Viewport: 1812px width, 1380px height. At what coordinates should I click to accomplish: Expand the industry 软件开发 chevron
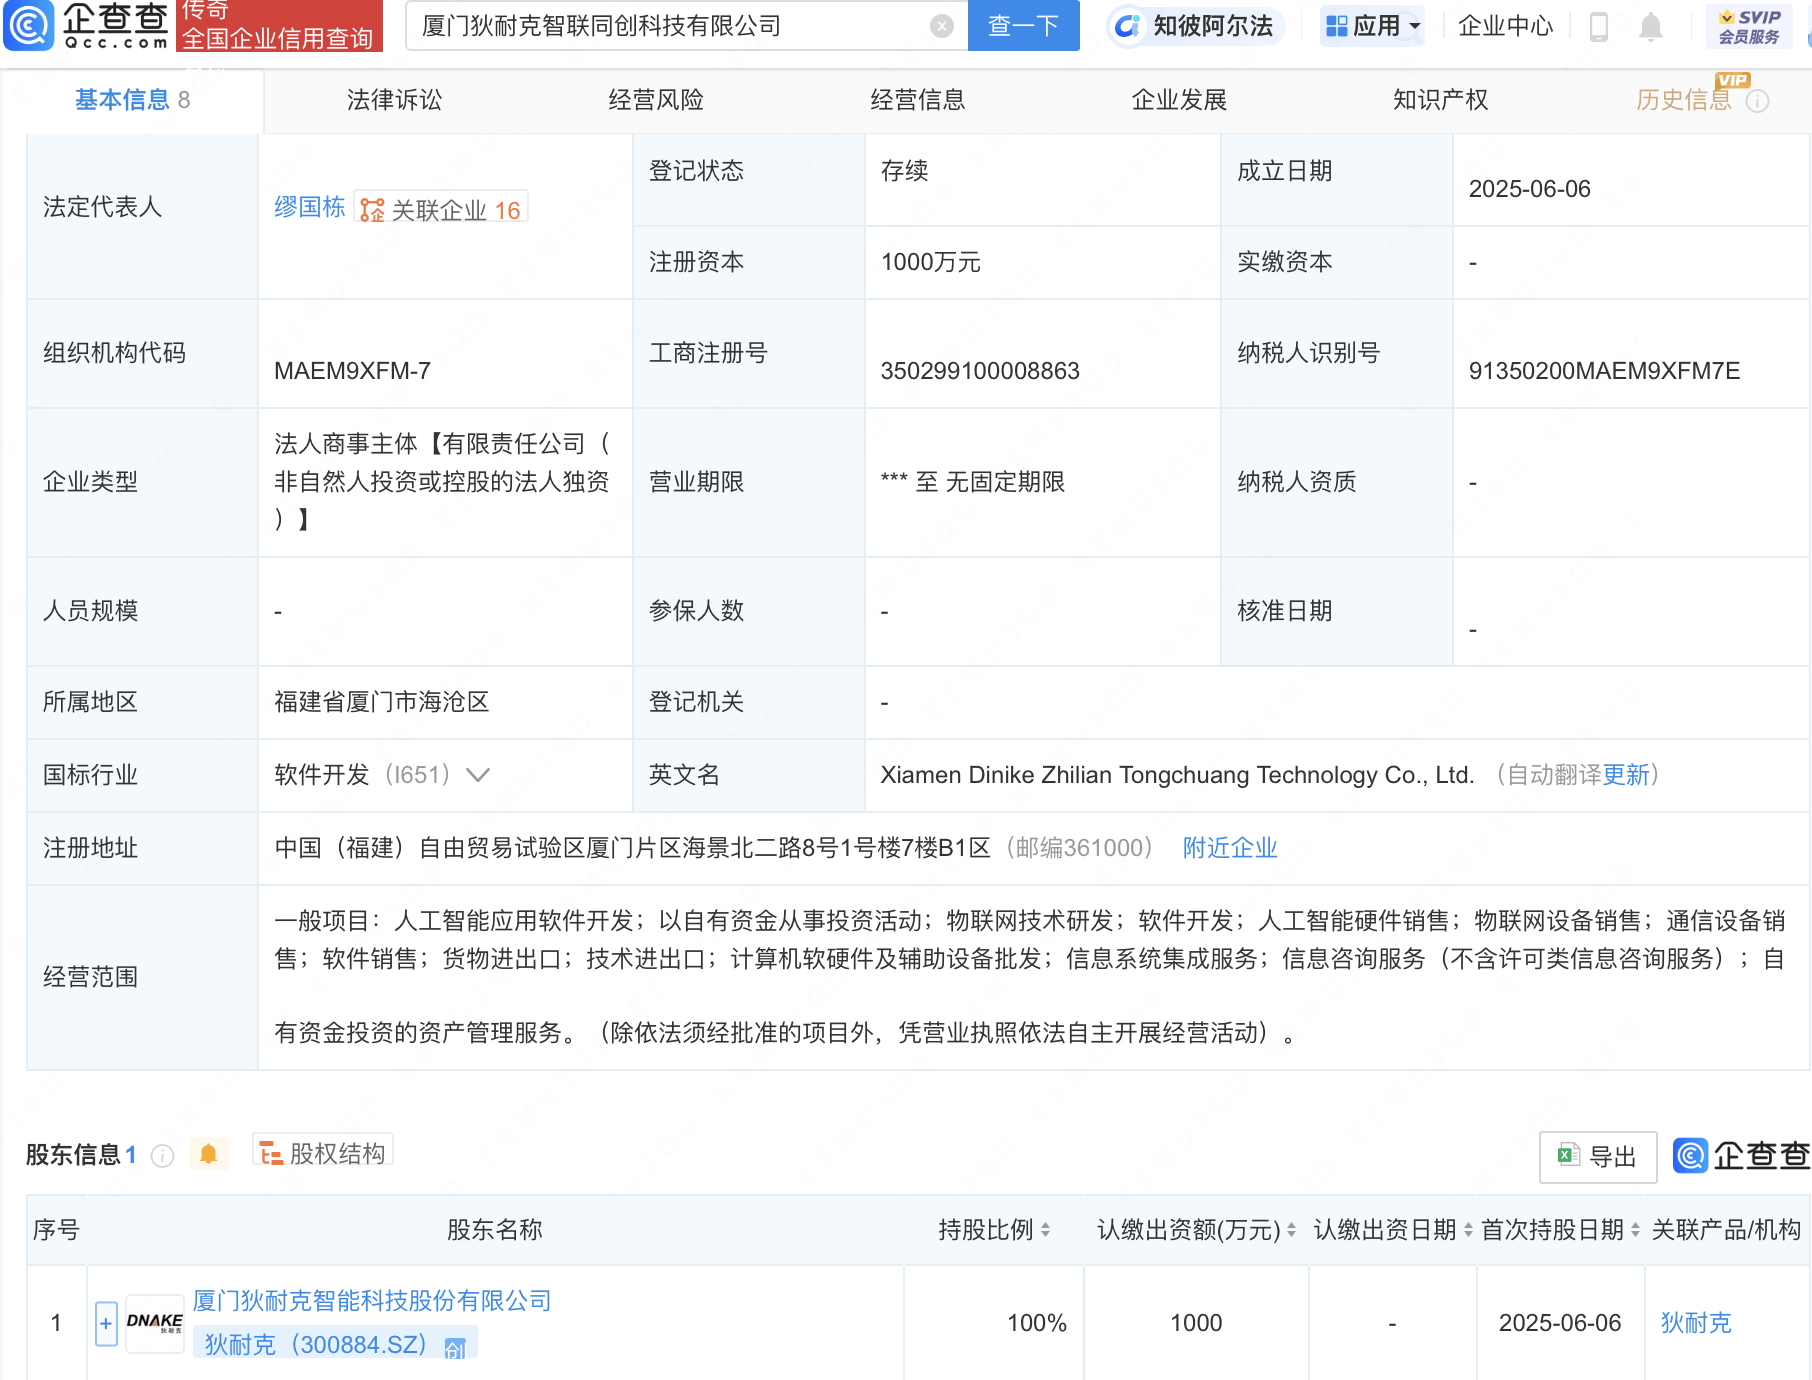point(478,775)
